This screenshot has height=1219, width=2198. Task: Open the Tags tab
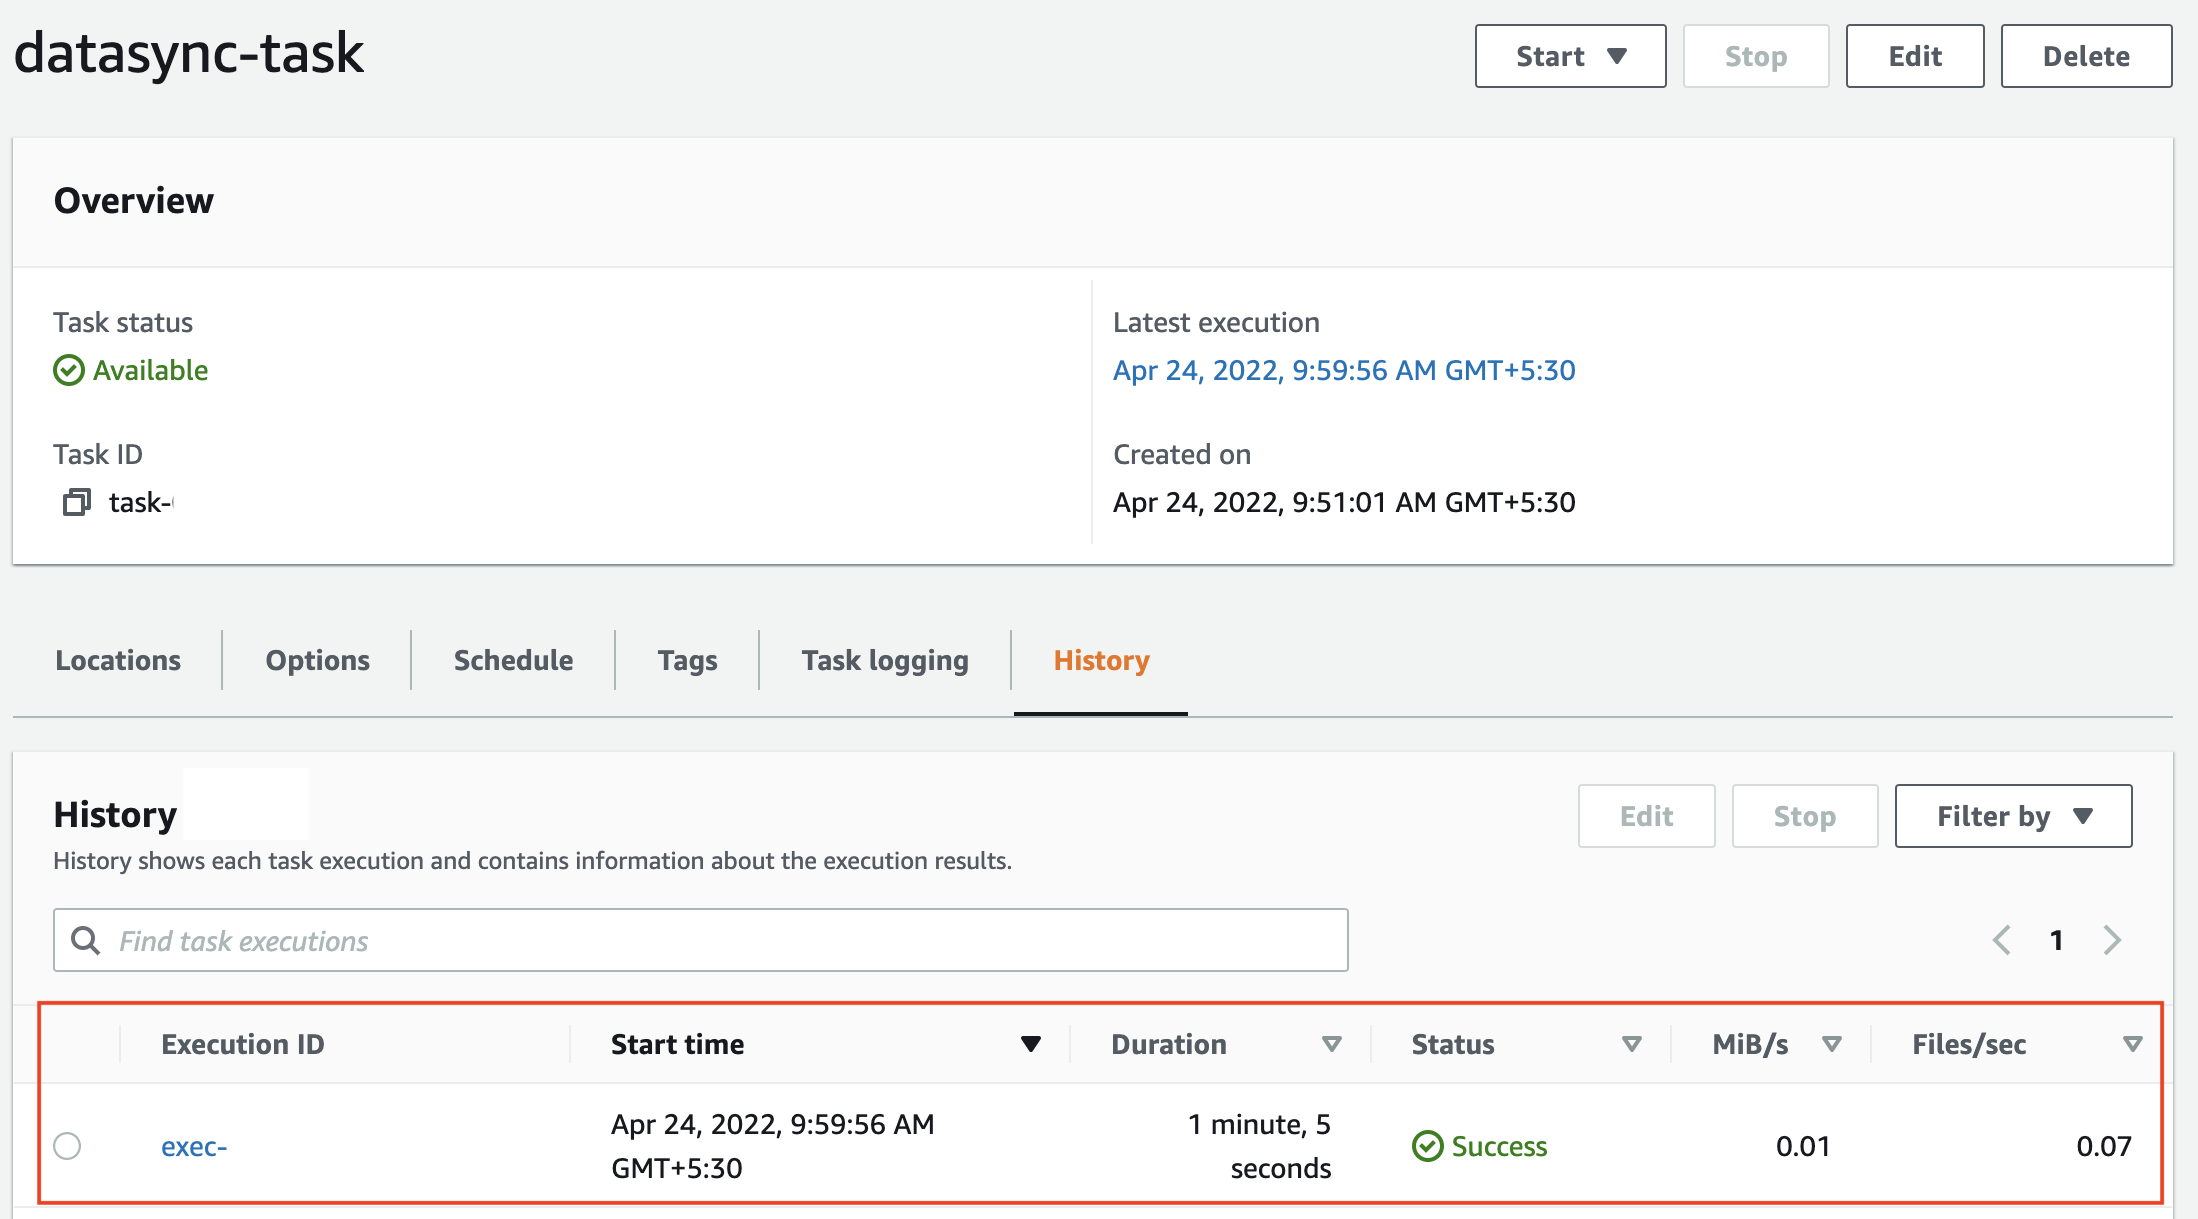[x=687, y=660]
